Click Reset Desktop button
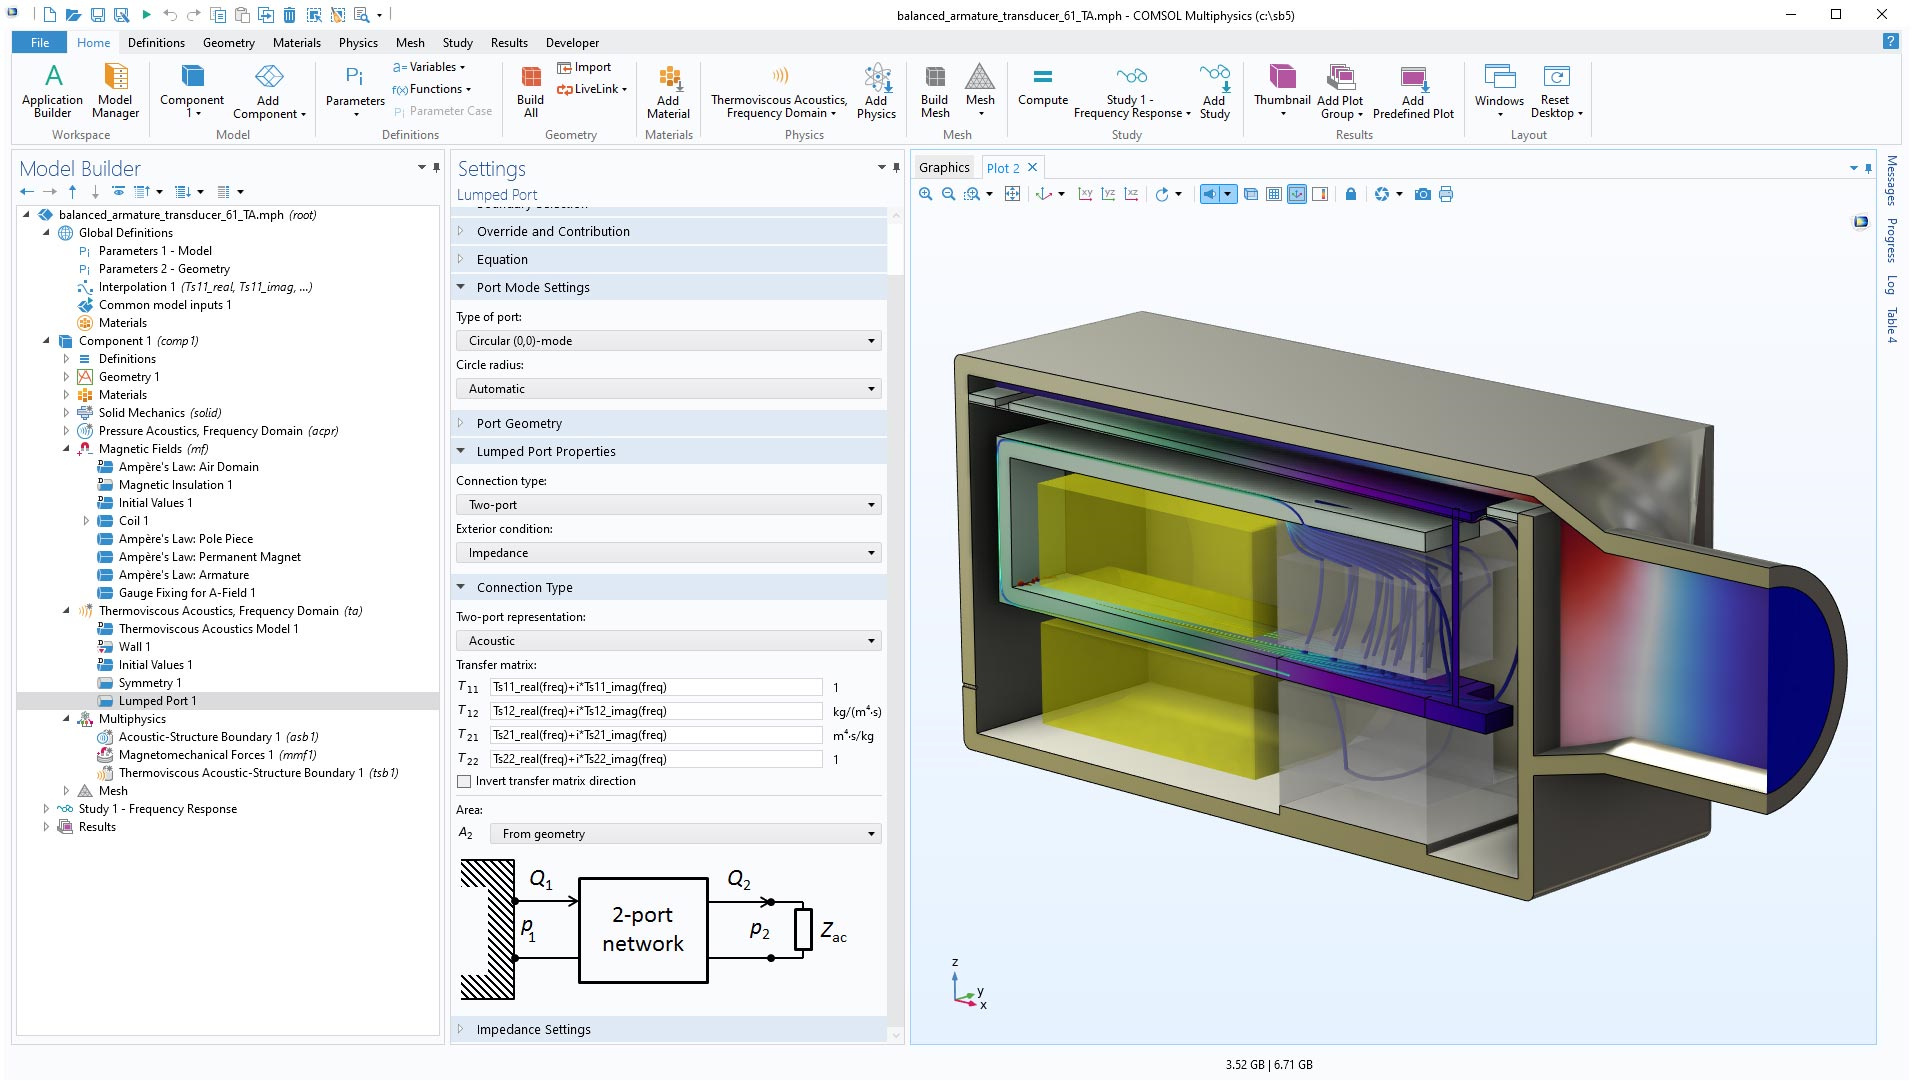Viewport: 1913px width, 1081px height. 1556,91
